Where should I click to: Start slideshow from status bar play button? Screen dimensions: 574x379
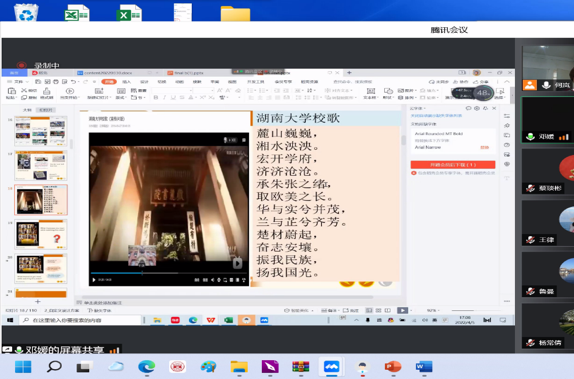point(402,310)
